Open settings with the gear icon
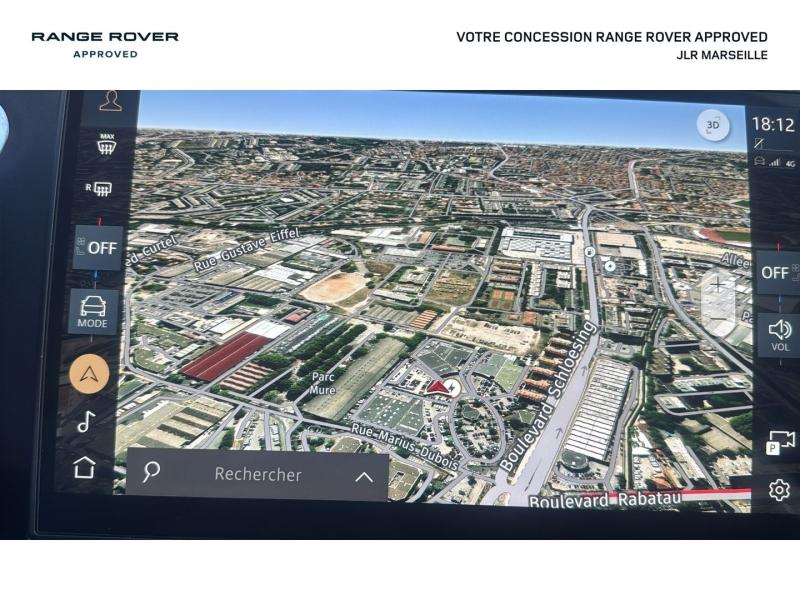Screen dimensions: 800x600 coord(779,490)
